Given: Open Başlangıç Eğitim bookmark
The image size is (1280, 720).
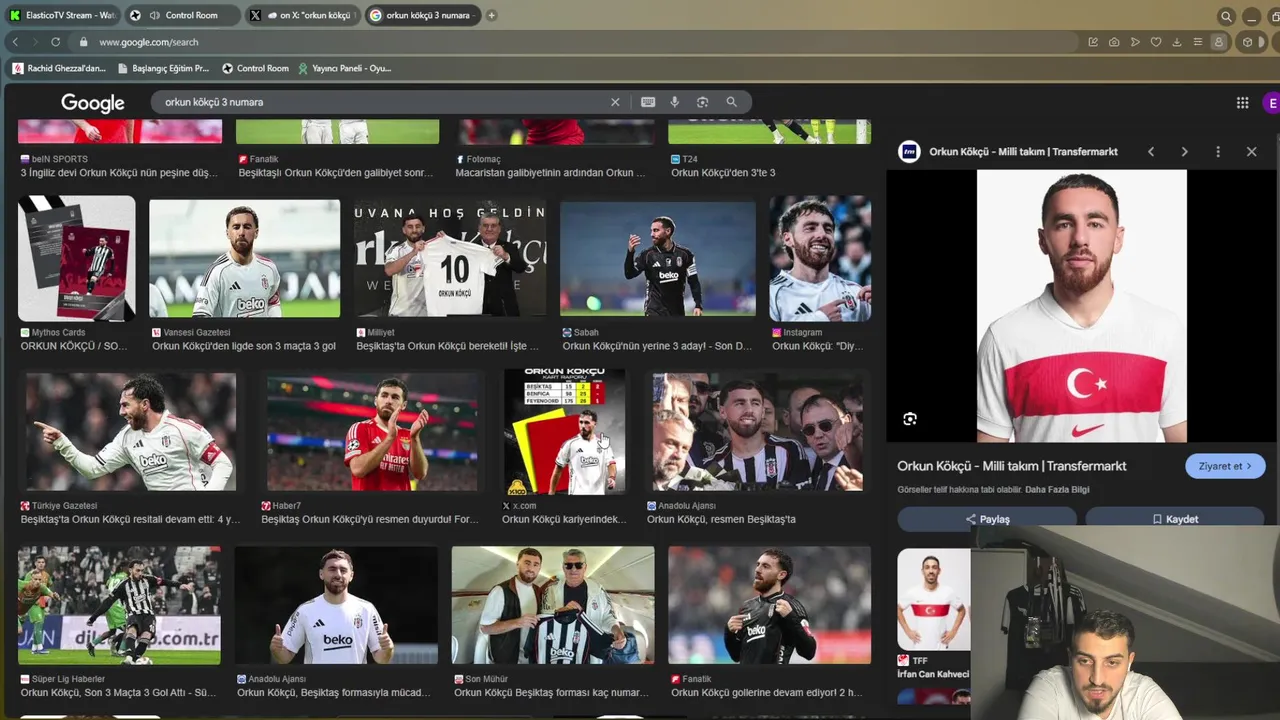Looking at the screenshot, I should (163, 68).
